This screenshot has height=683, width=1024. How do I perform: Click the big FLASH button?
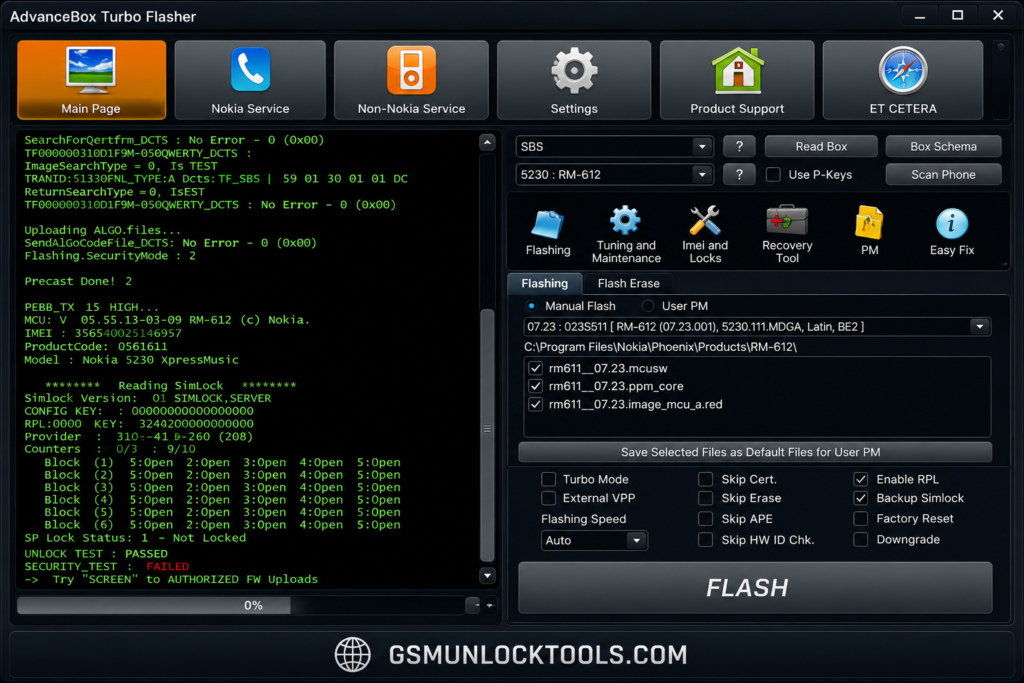tap(755, 588)
